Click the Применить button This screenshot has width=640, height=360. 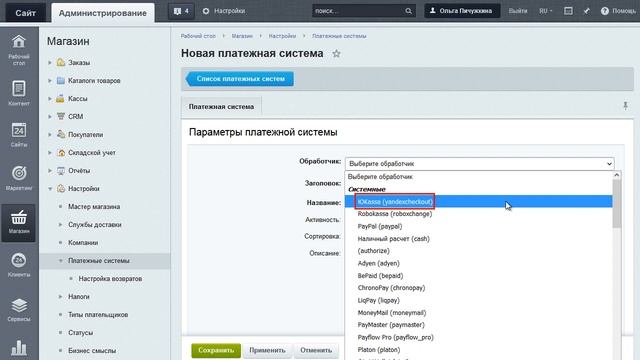[x=267, y=350]
